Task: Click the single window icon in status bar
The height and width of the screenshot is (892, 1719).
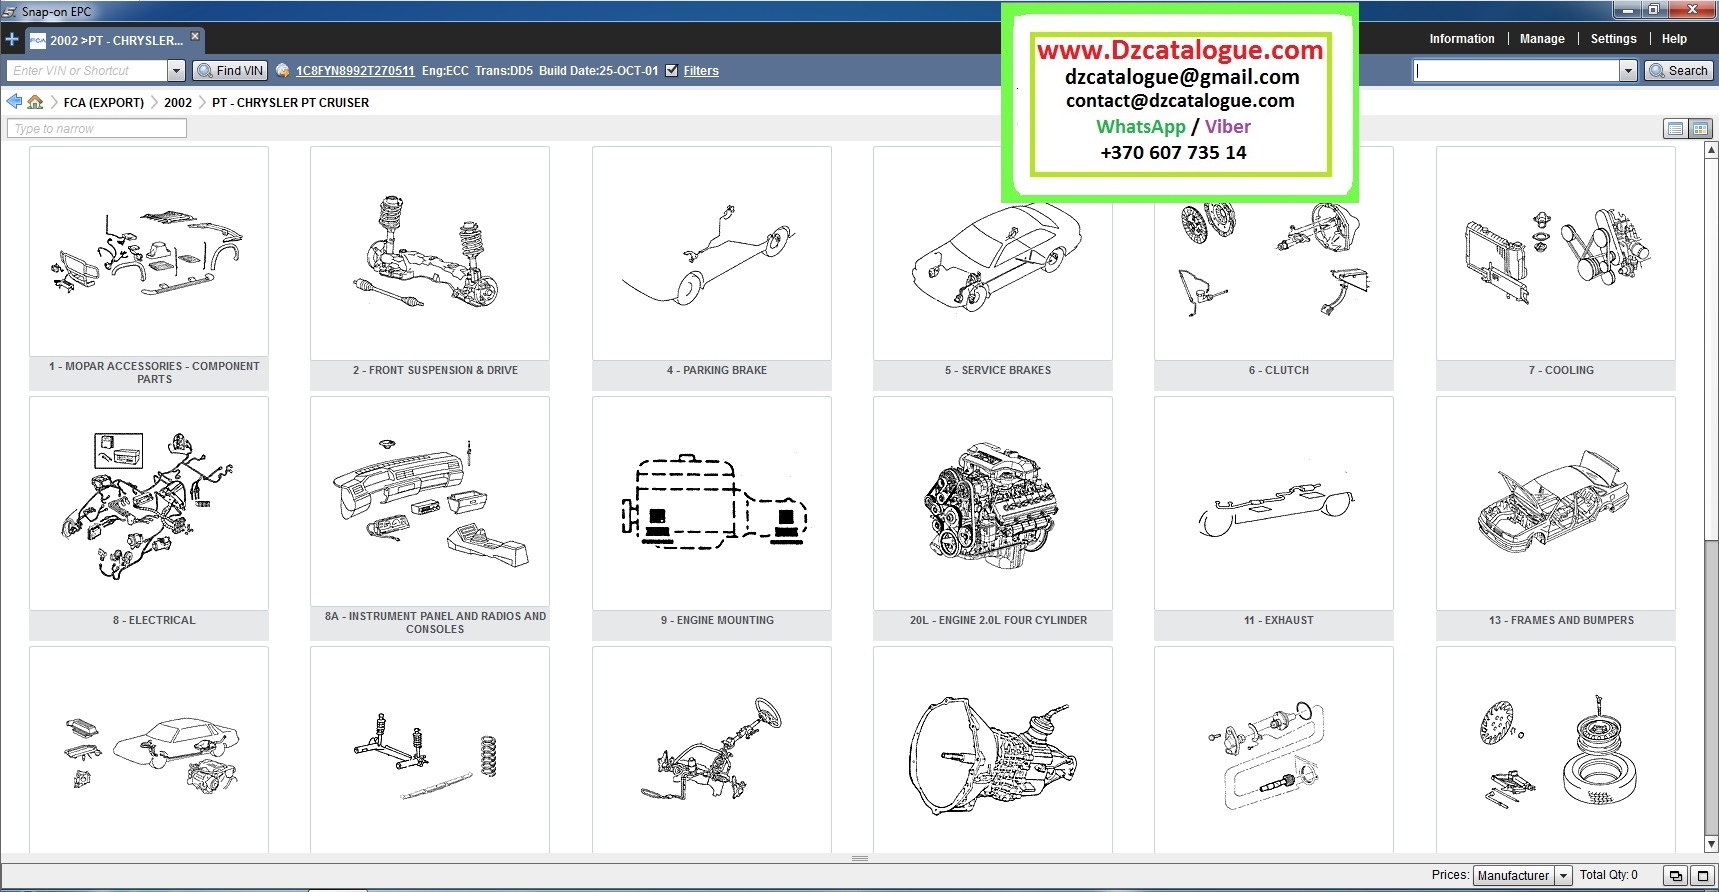Action: (1702, 876)
